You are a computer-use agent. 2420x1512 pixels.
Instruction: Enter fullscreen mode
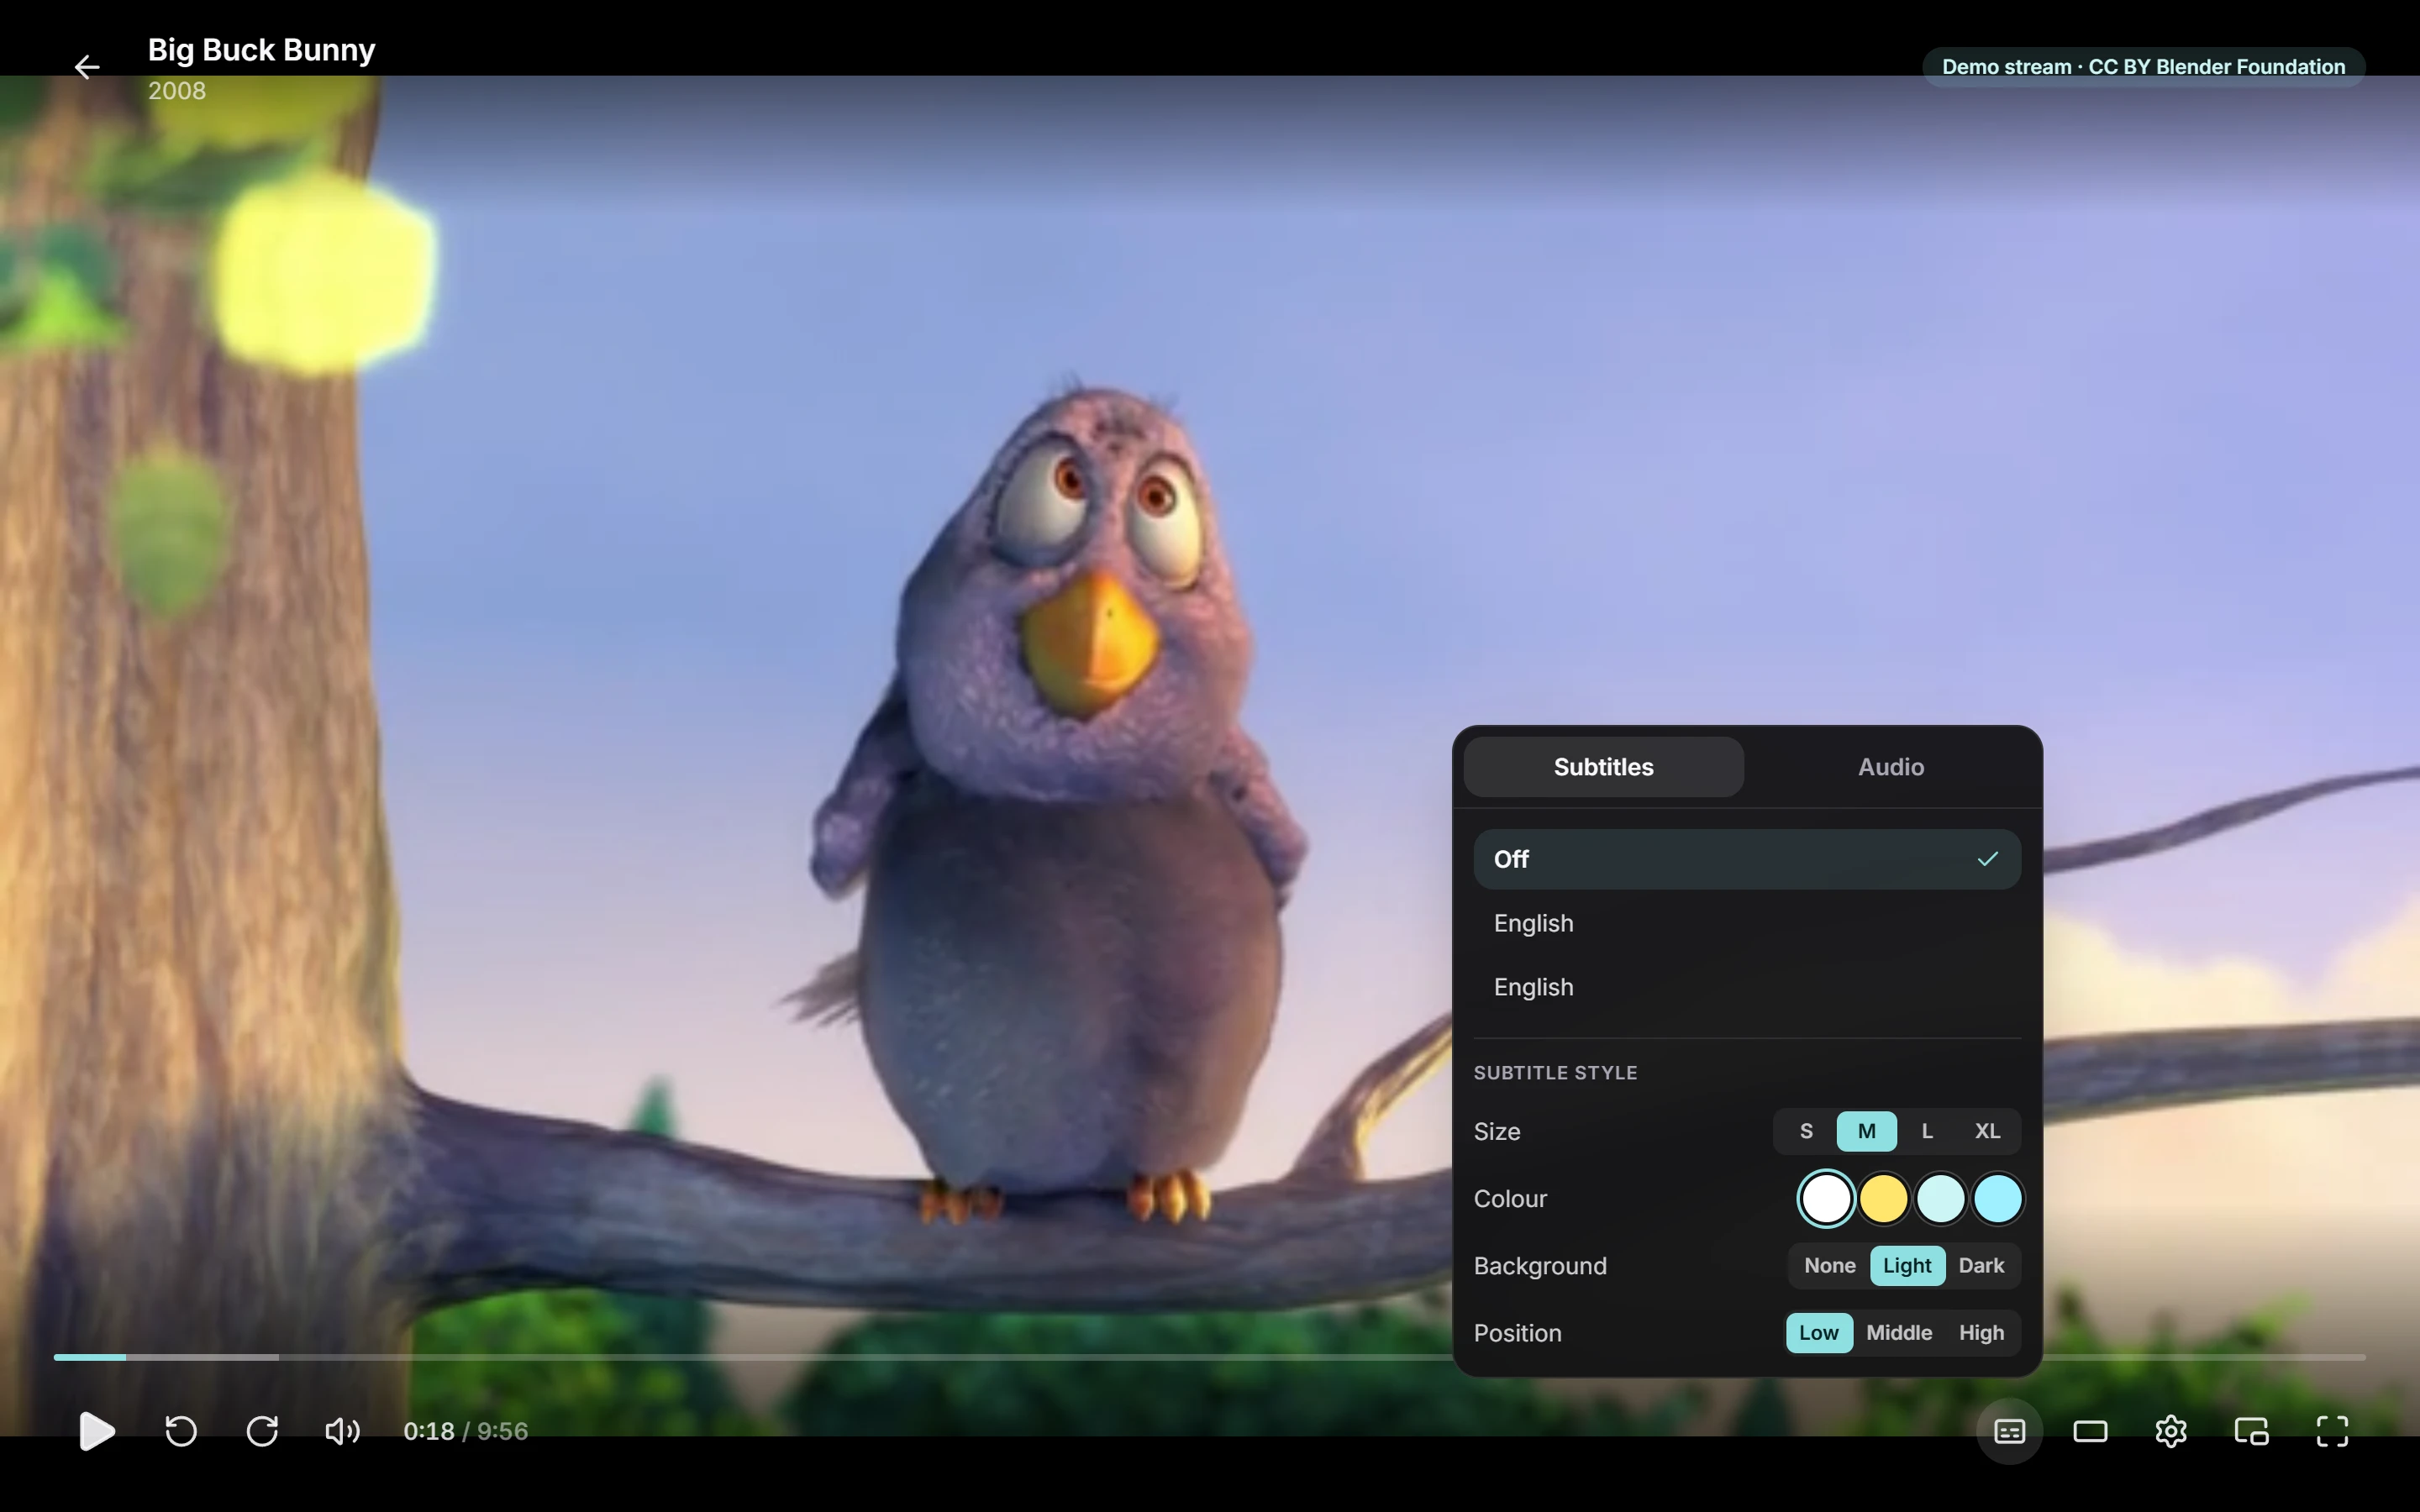(2332, 1431)
